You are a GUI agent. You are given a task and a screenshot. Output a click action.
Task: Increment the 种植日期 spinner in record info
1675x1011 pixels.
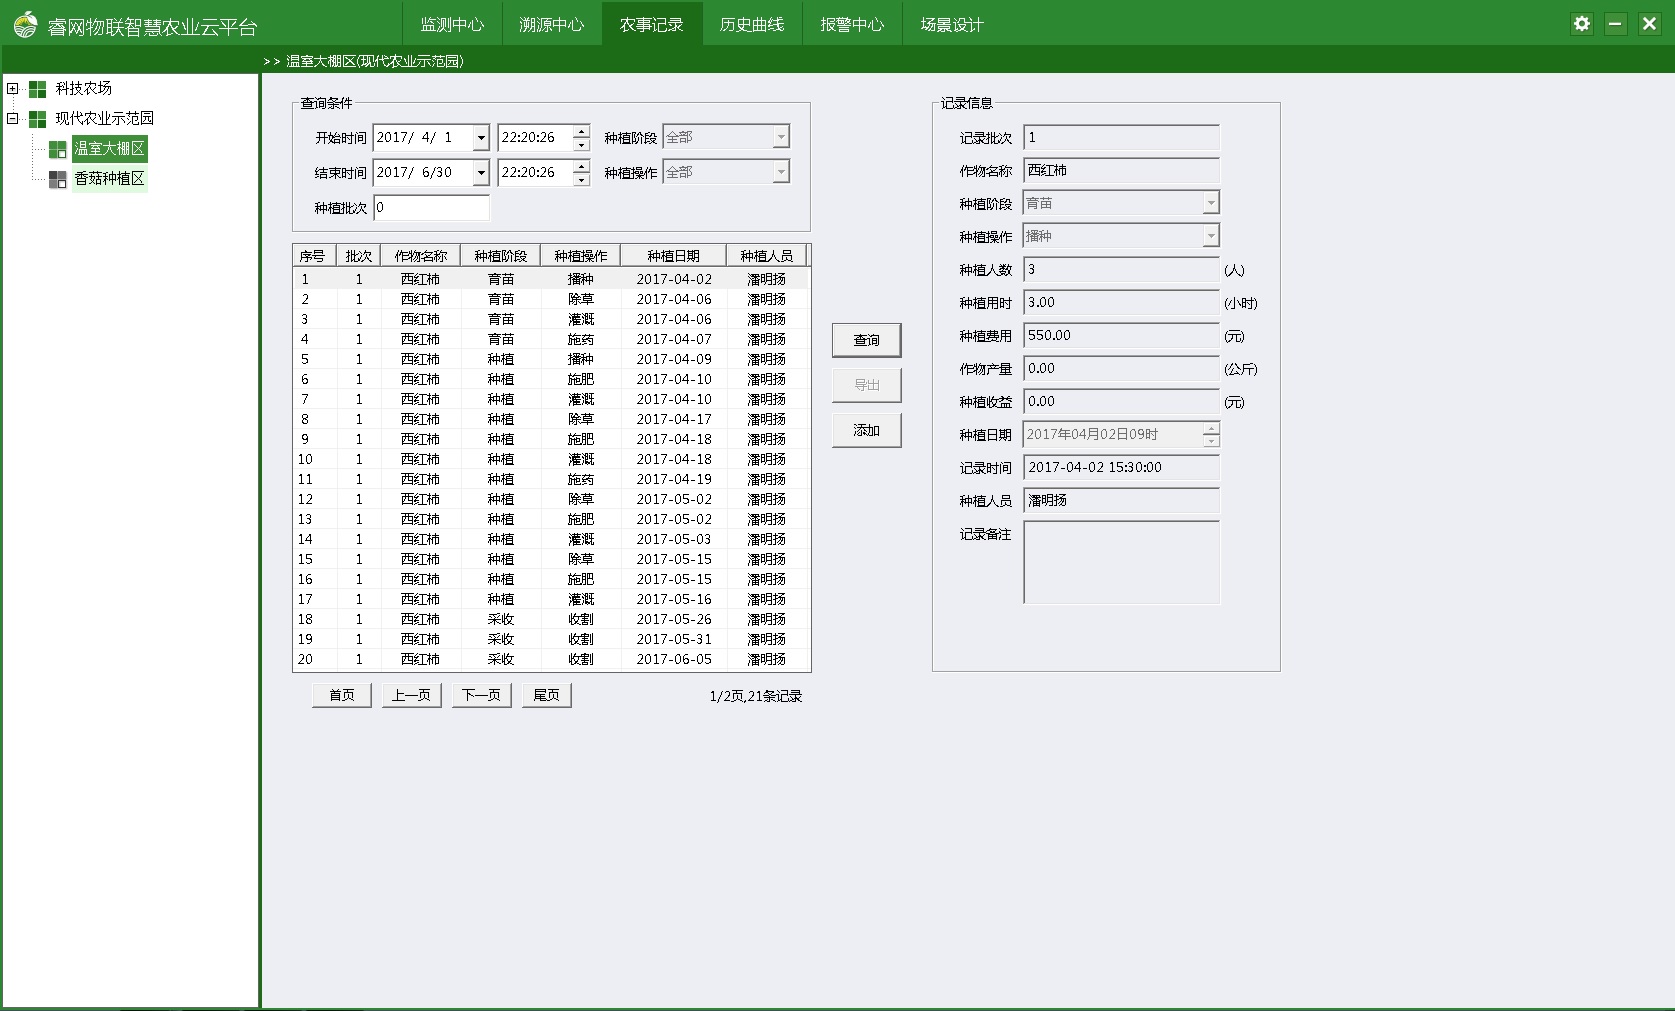[1211, 429]
